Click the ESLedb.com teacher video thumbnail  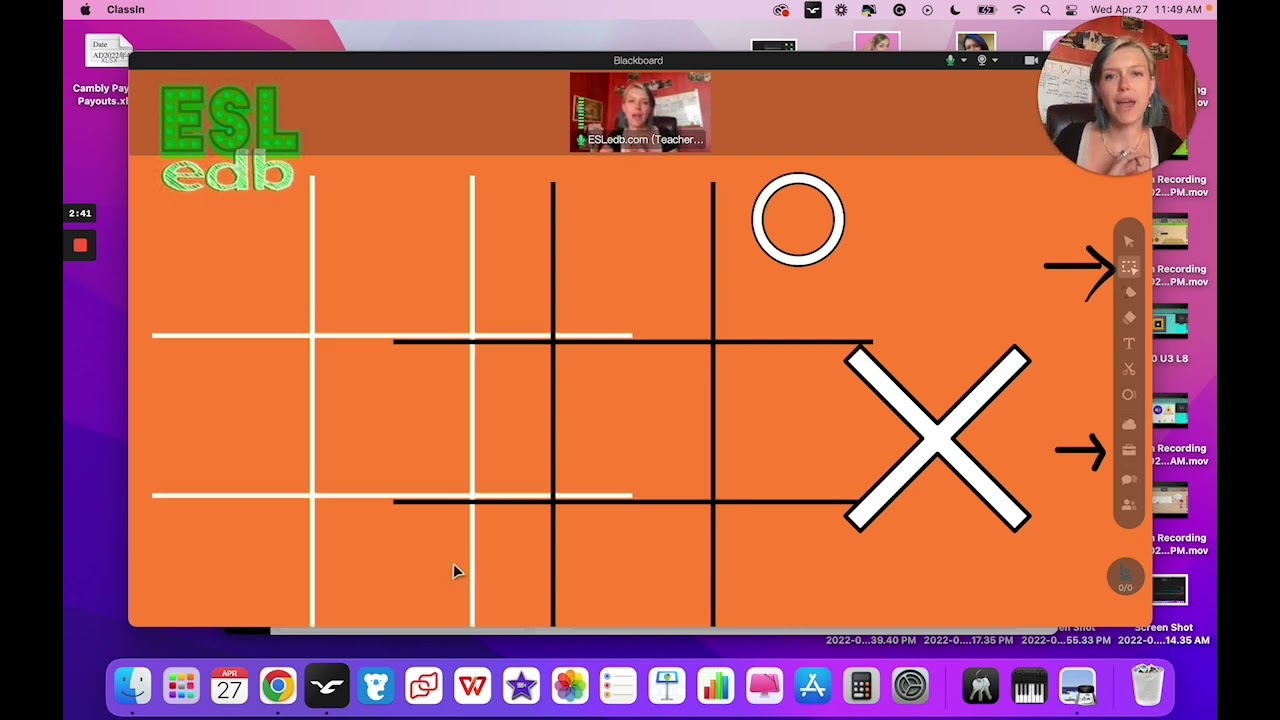pyautogui.click(x=640, y=112)
